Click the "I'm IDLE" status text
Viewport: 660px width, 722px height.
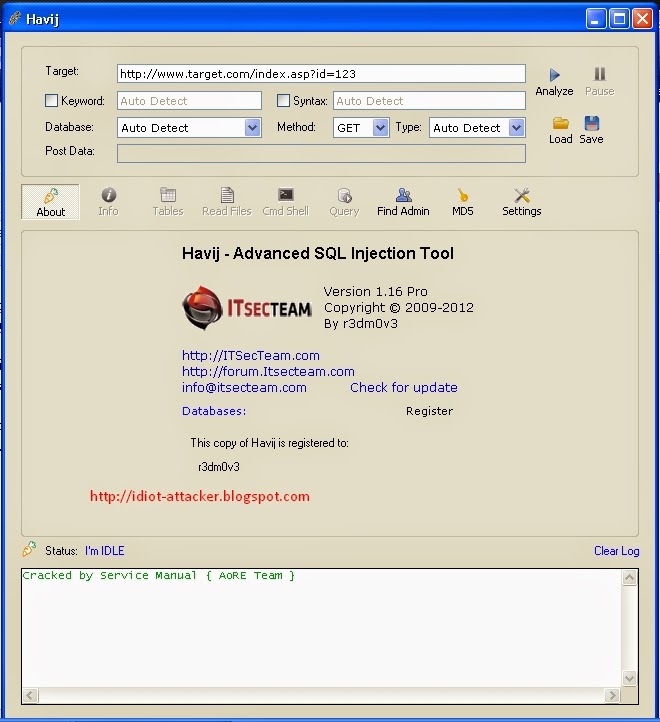point(105,551)
